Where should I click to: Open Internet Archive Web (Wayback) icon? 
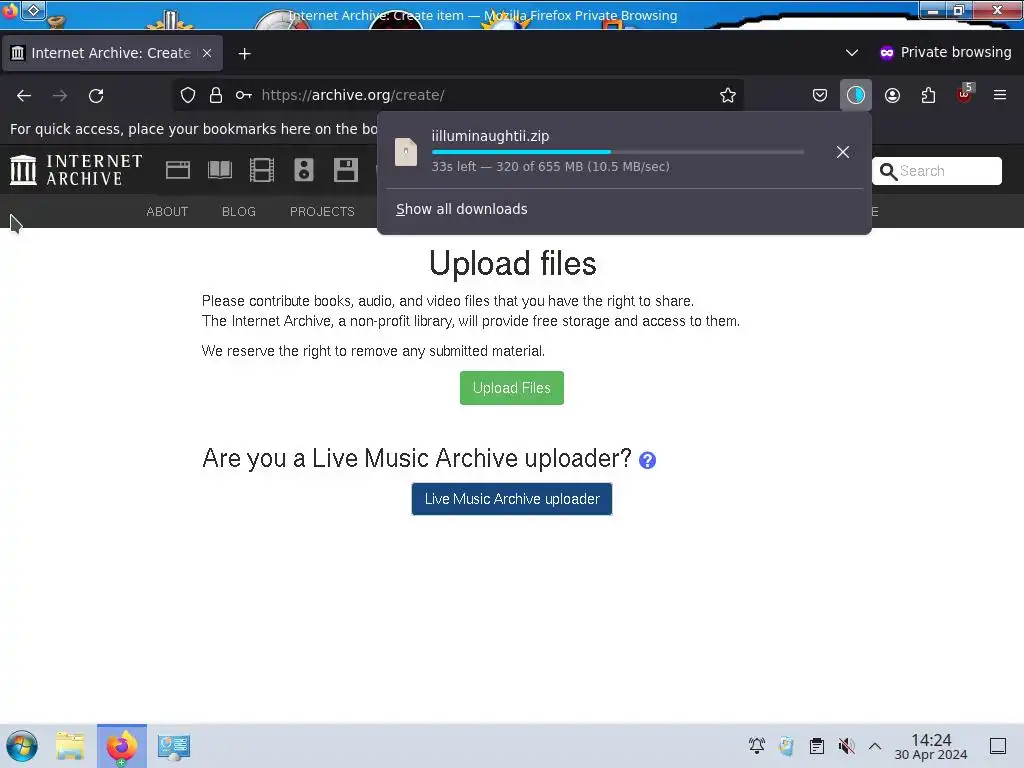coord(178,170)
